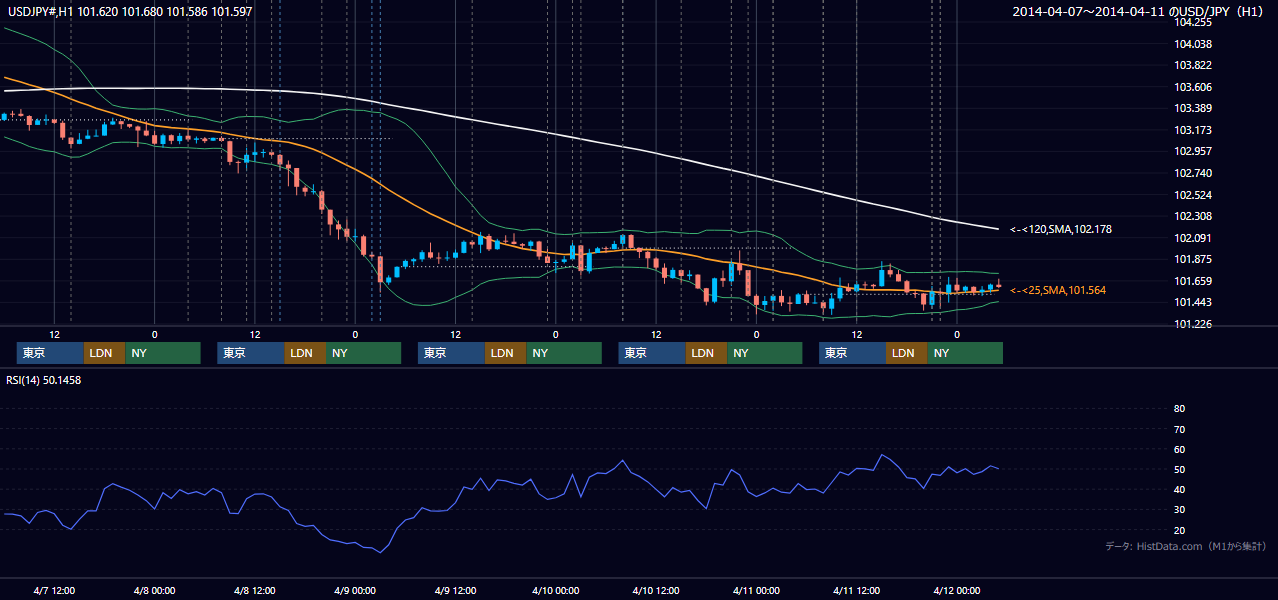Image resolution: width=1278 pixels, height=600 pixels.
Task: Select the 102.091 price label
Action: click(1193, 238)
